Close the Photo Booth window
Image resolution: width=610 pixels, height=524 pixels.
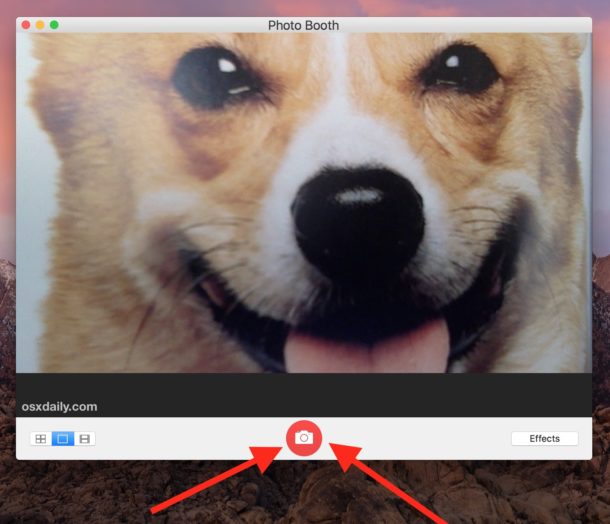[26, 25]
